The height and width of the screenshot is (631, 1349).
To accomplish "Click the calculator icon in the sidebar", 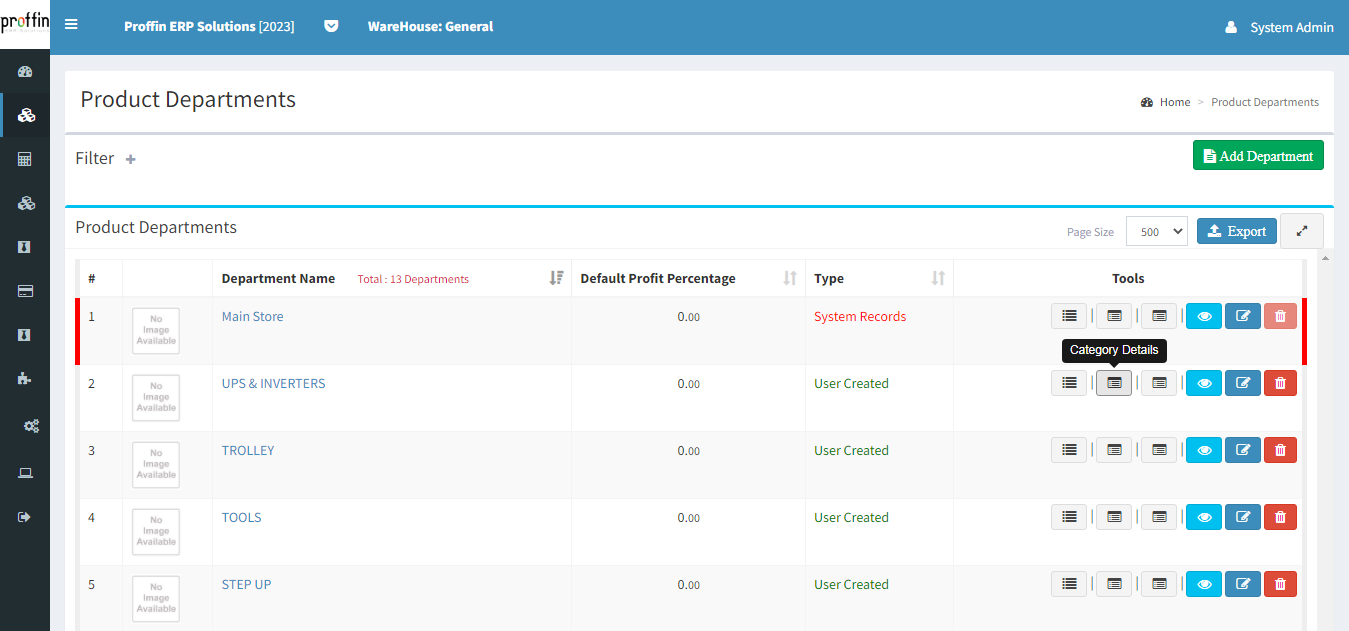I will click(x=26, y=159).
